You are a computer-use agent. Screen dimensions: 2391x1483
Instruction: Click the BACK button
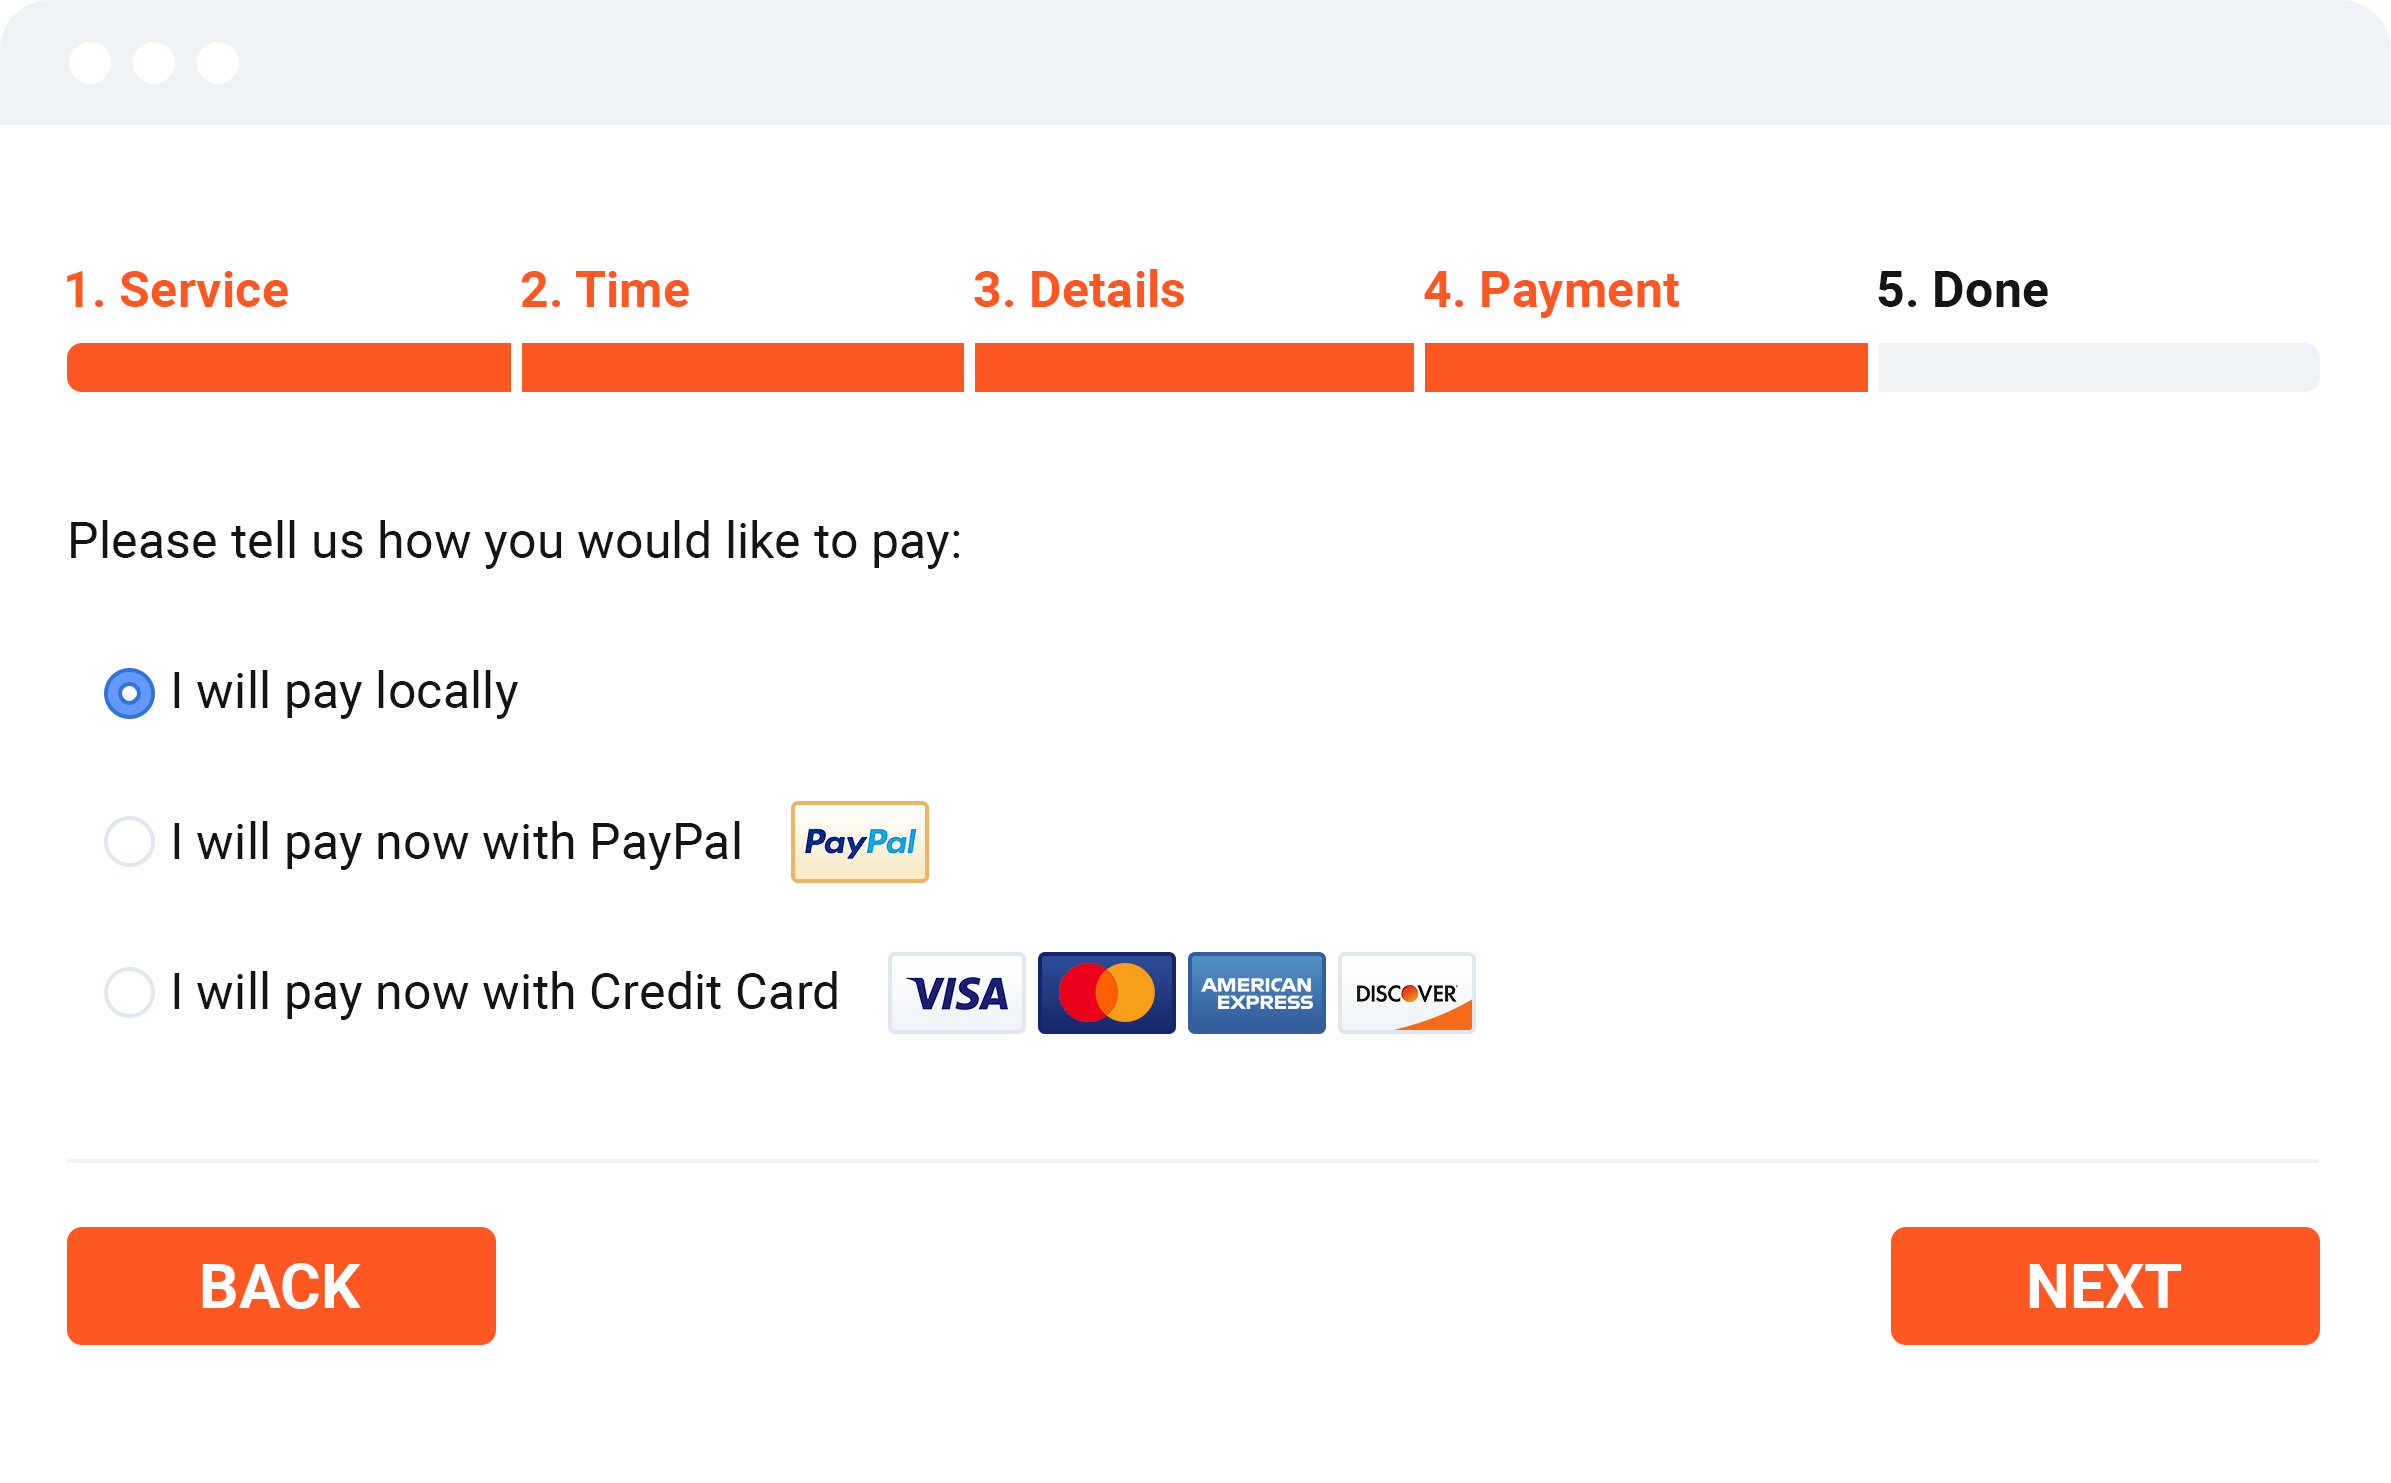point(281,1286)
